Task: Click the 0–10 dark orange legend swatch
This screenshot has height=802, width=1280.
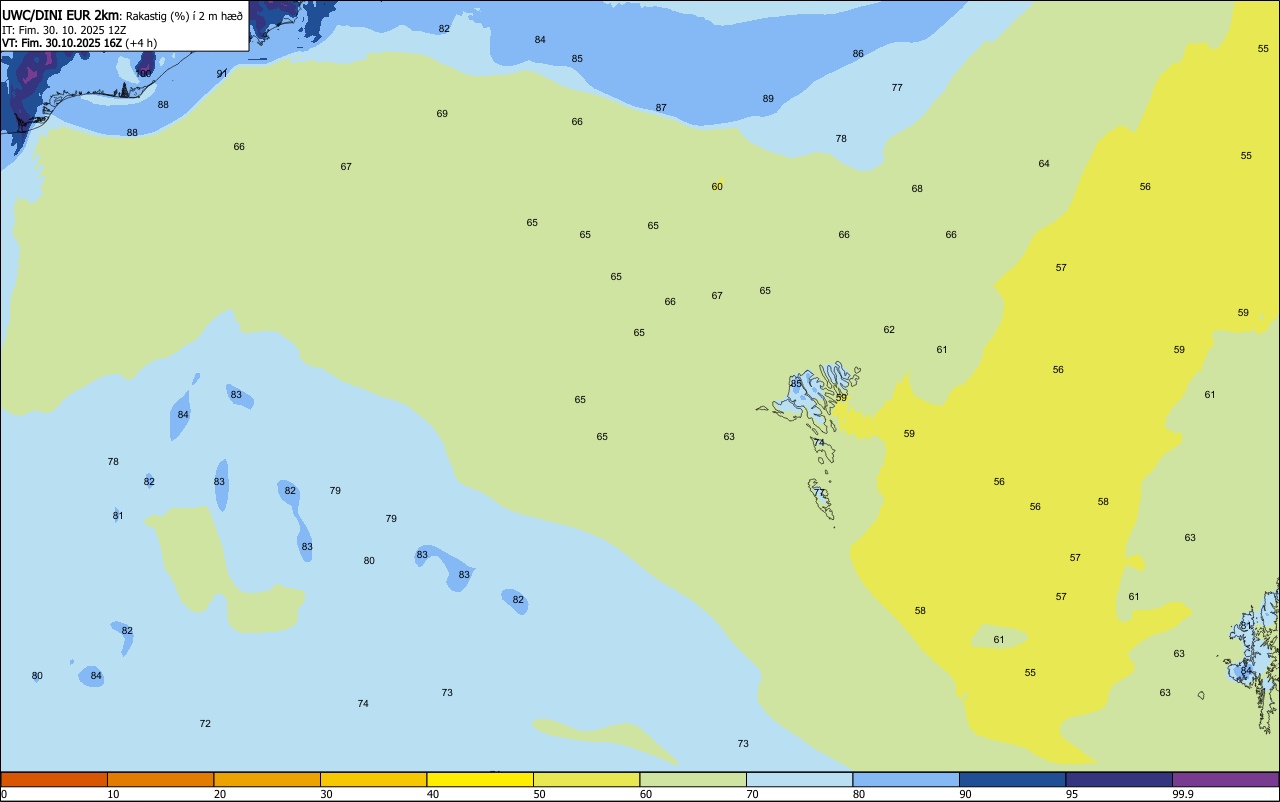Action: point(54,779)
